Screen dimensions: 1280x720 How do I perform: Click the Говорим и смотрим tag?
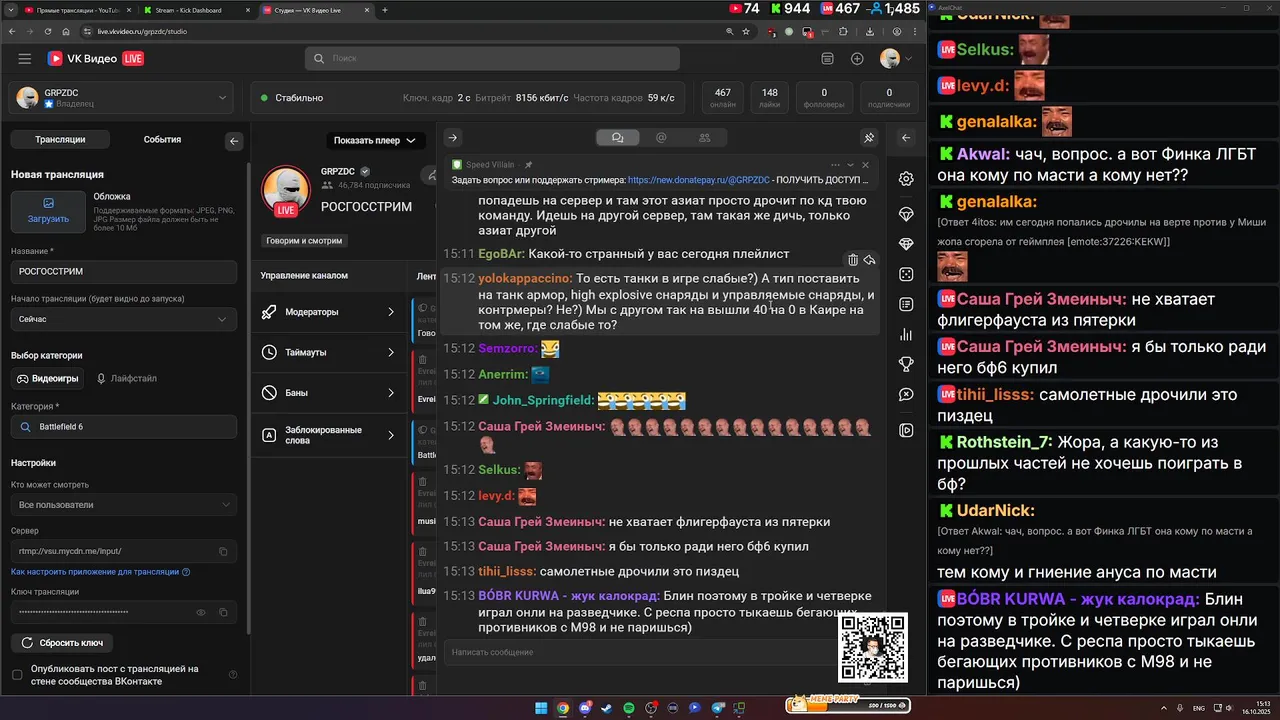coord(304,241)
